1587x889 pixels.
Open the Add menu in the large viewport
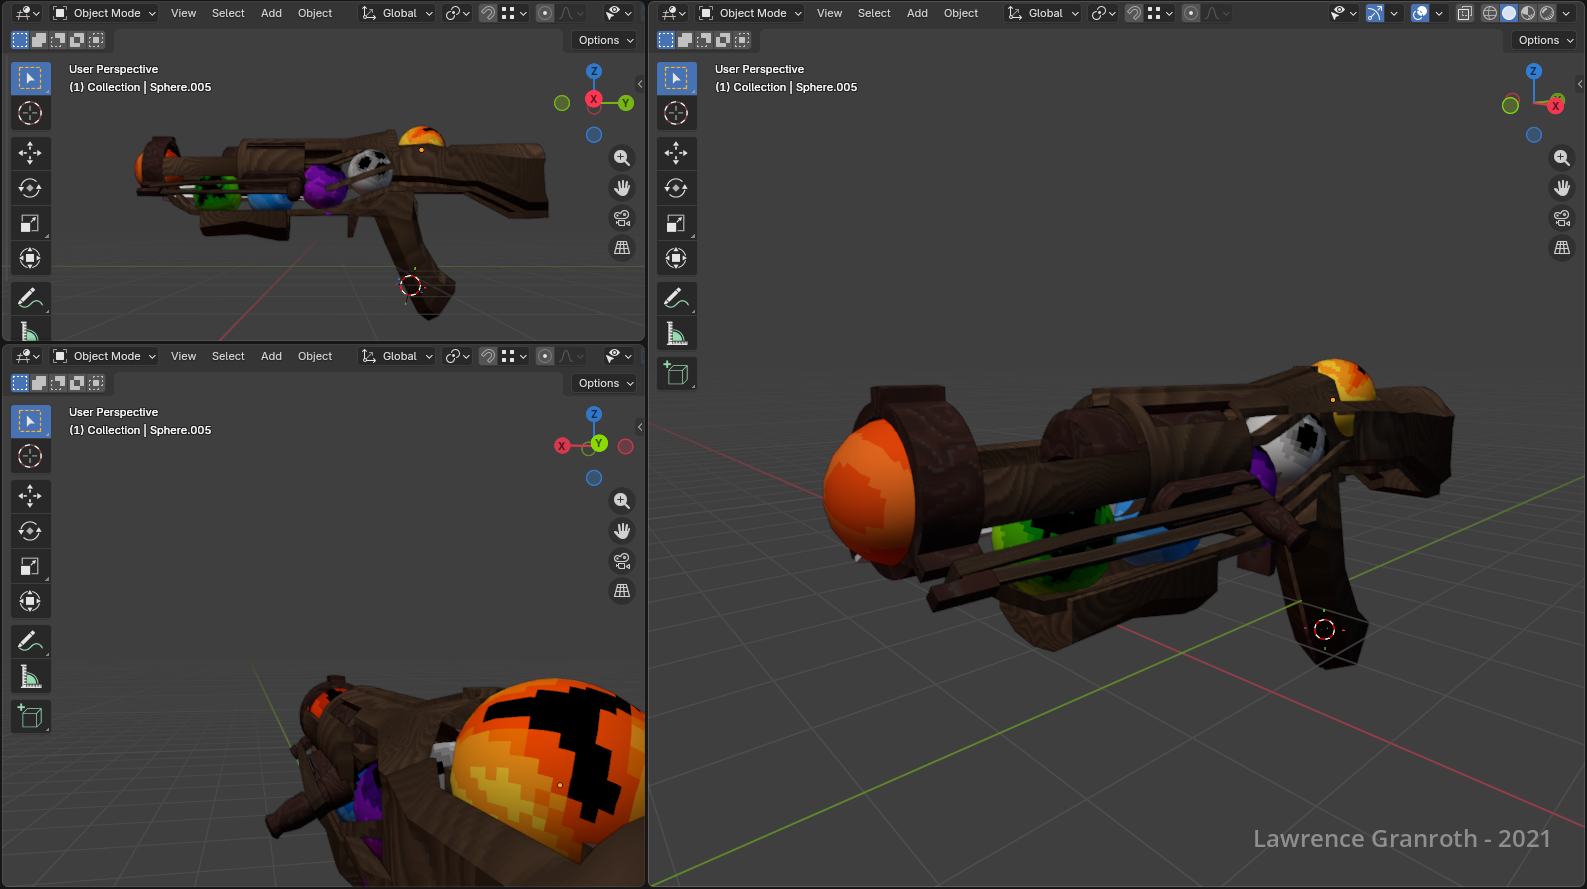click(x=917, y=13)
